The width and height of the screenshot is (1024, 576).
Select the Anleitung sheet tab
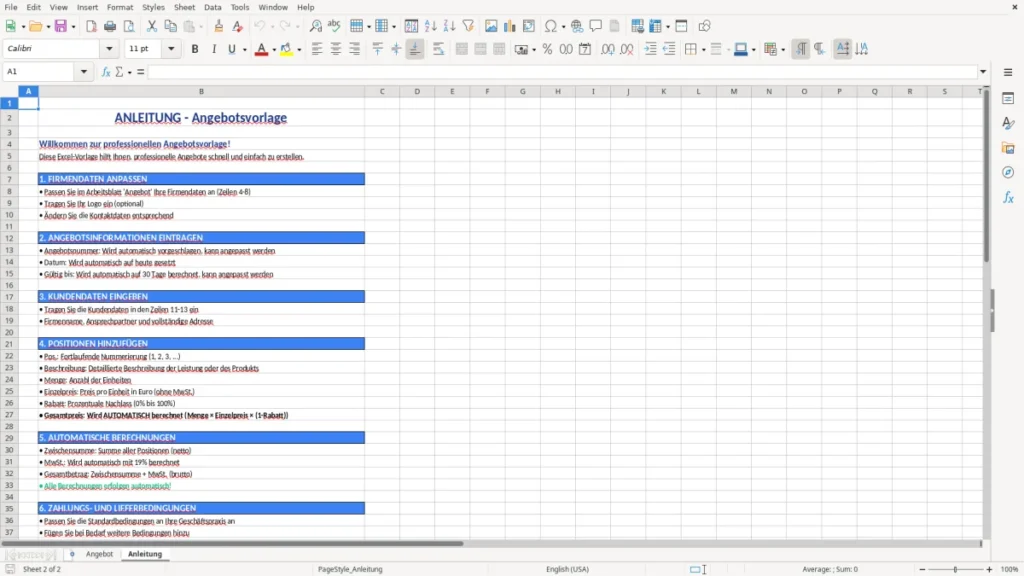tap(145, 554)
